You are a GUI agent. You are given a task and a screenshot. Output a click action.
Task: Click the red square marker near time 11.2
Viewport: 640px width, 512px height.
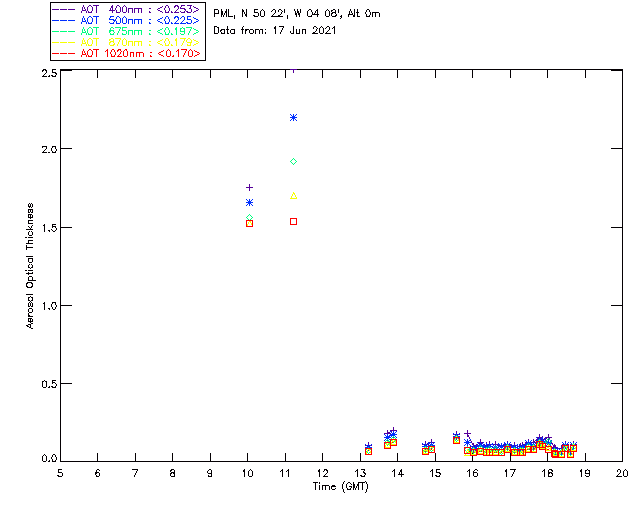click(x=293, y=222)
